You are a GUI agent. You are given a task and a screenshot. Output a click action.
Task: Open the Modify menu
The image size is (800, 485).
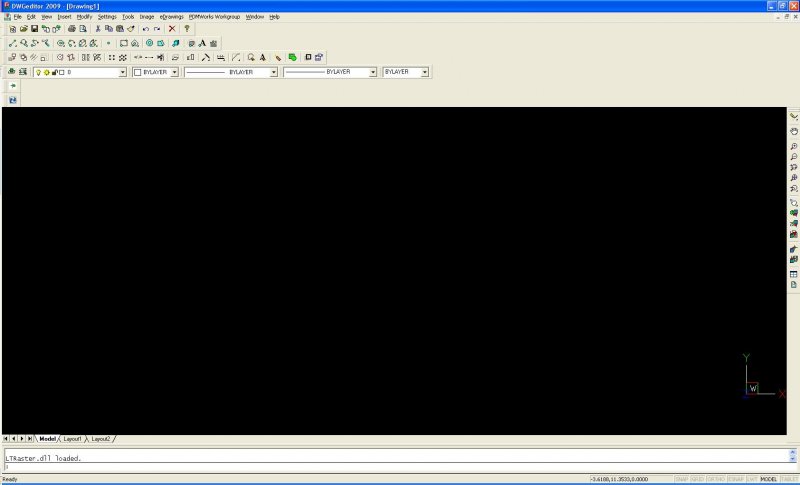coord(84,17)
